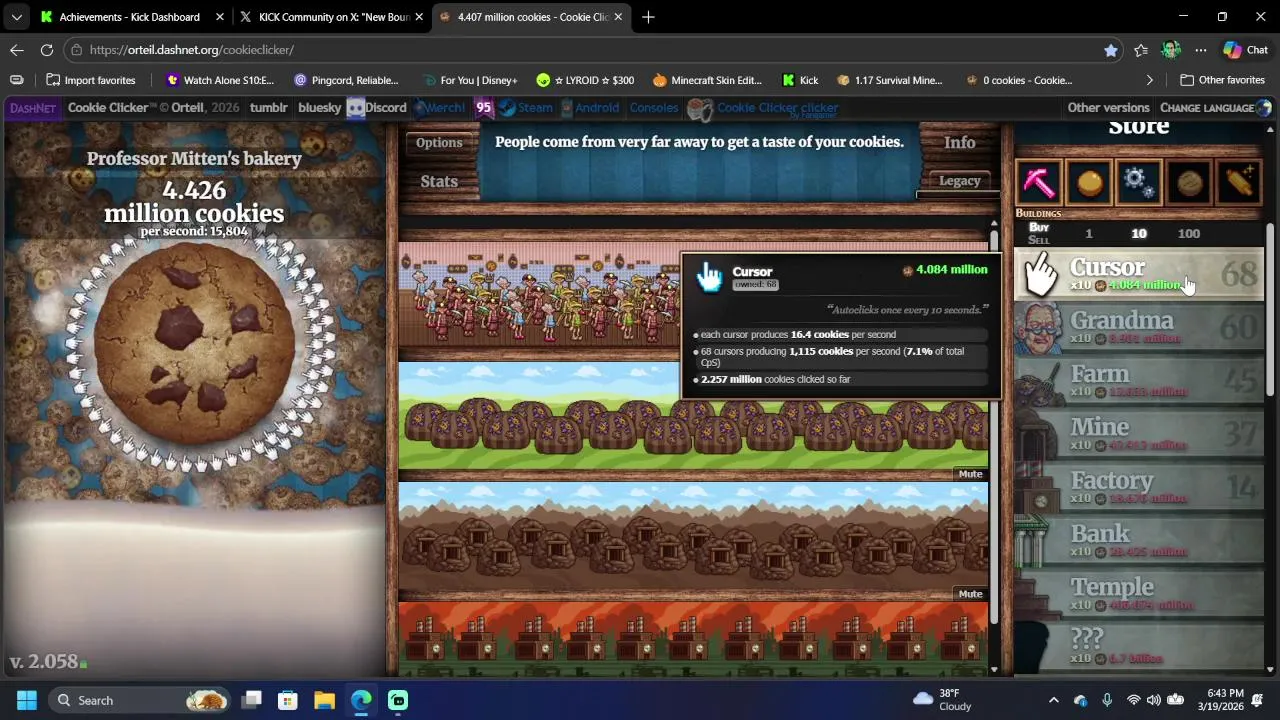This screenshot has width=1280, height=720.
Task: Open Minecraft Skin Edit bookmark
Action: 707,80
